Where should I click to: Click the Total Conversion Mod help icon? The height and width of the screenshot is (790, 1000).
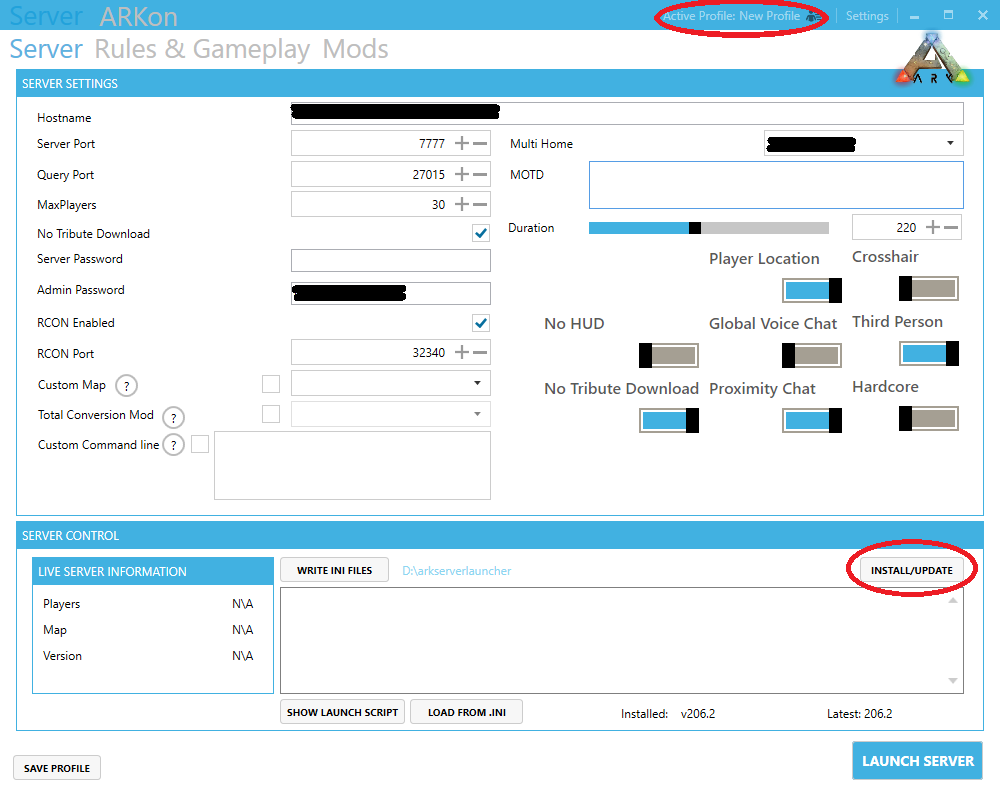(x=173, y=417)
